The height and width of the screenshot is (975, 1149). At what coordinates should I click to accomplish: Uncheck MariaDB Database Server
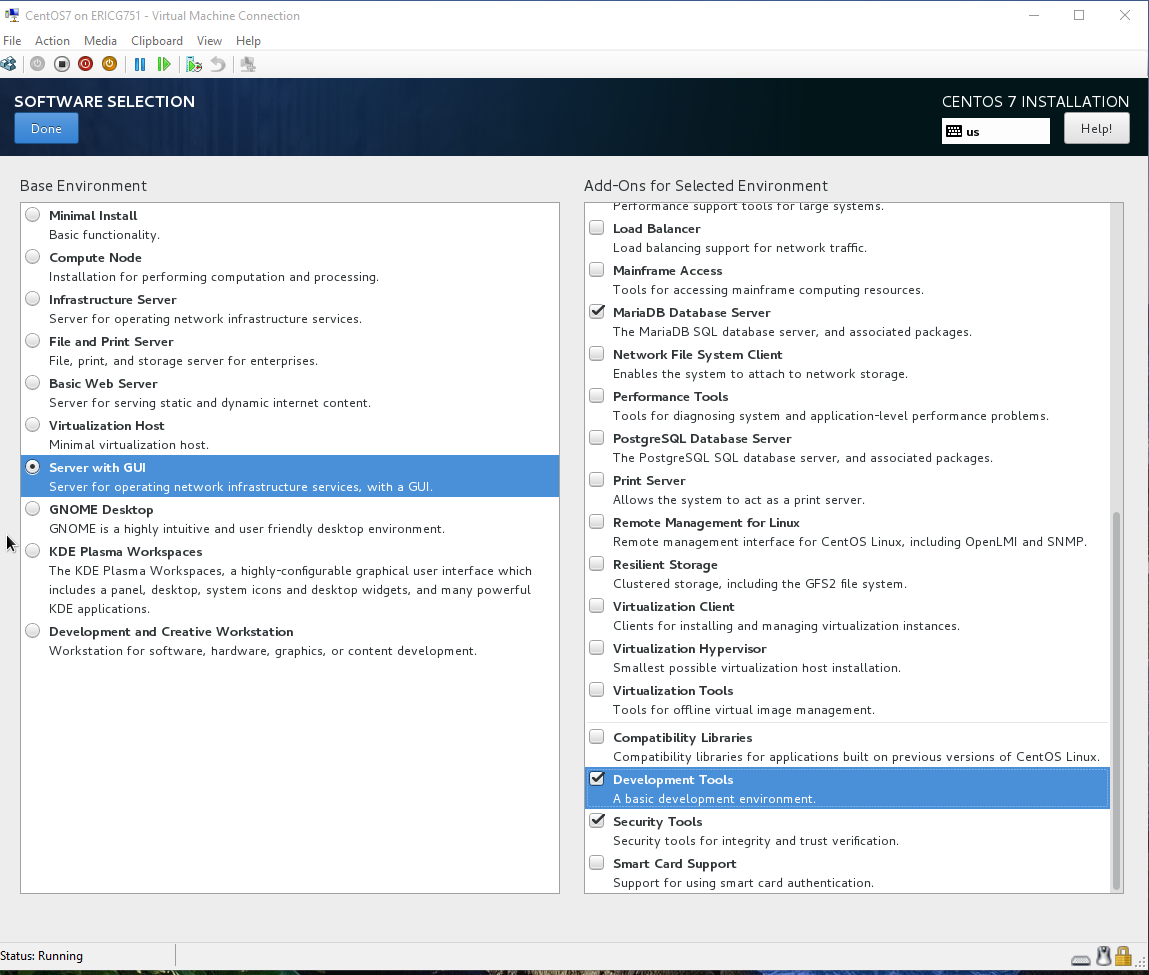click(597, 311)
